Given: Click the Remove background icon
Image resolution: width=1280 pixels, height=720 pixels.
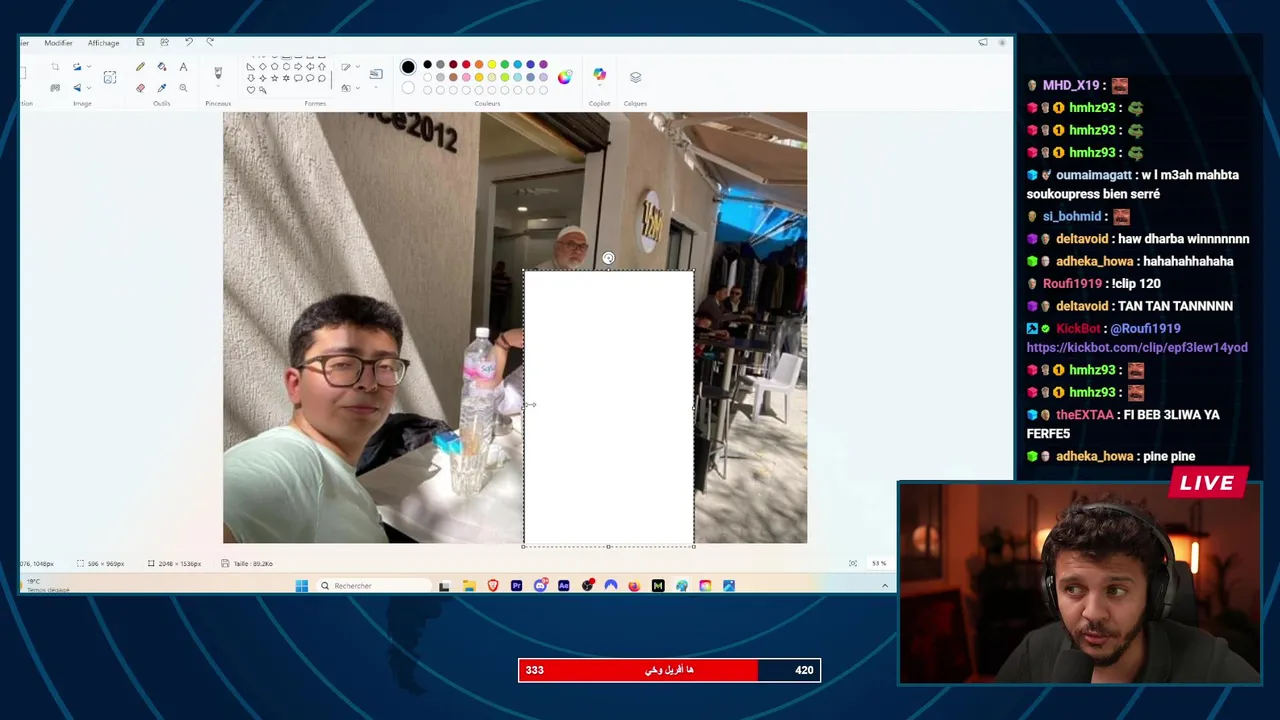Looking at the screenshot, I should (55, 88).
